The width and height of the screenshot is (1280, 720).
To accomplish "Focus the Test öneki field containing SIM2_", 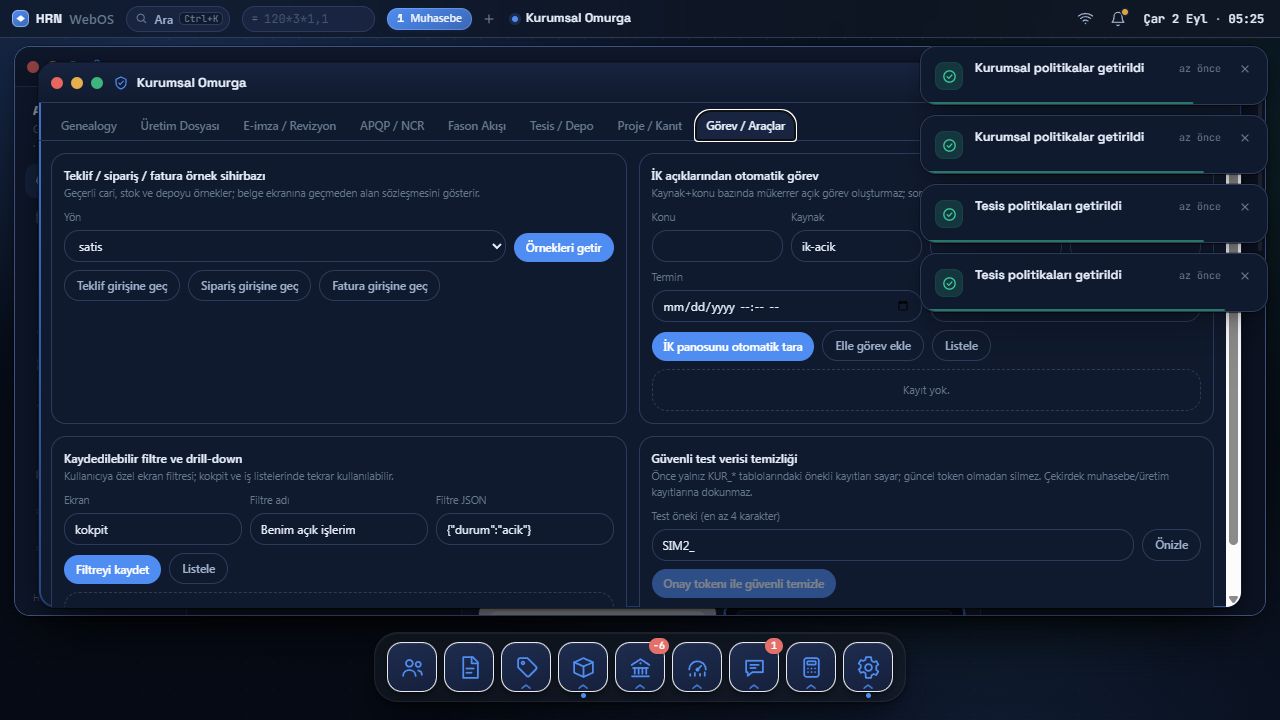I will [x=892, y=545].
